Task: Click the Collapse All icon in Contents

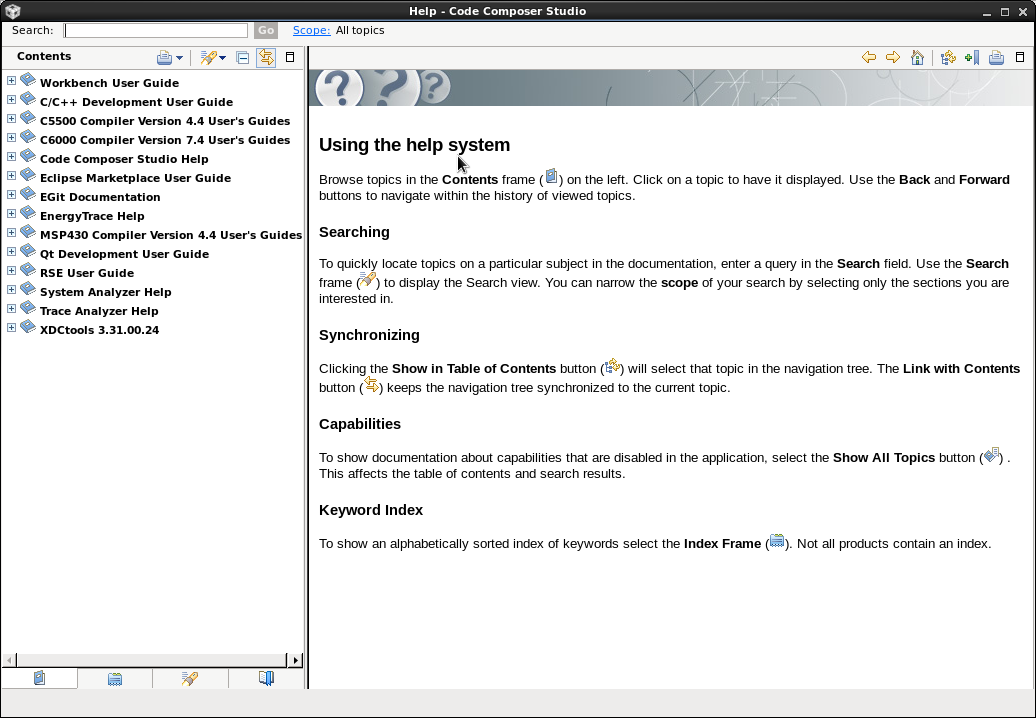Action: (x=242, y=58)
